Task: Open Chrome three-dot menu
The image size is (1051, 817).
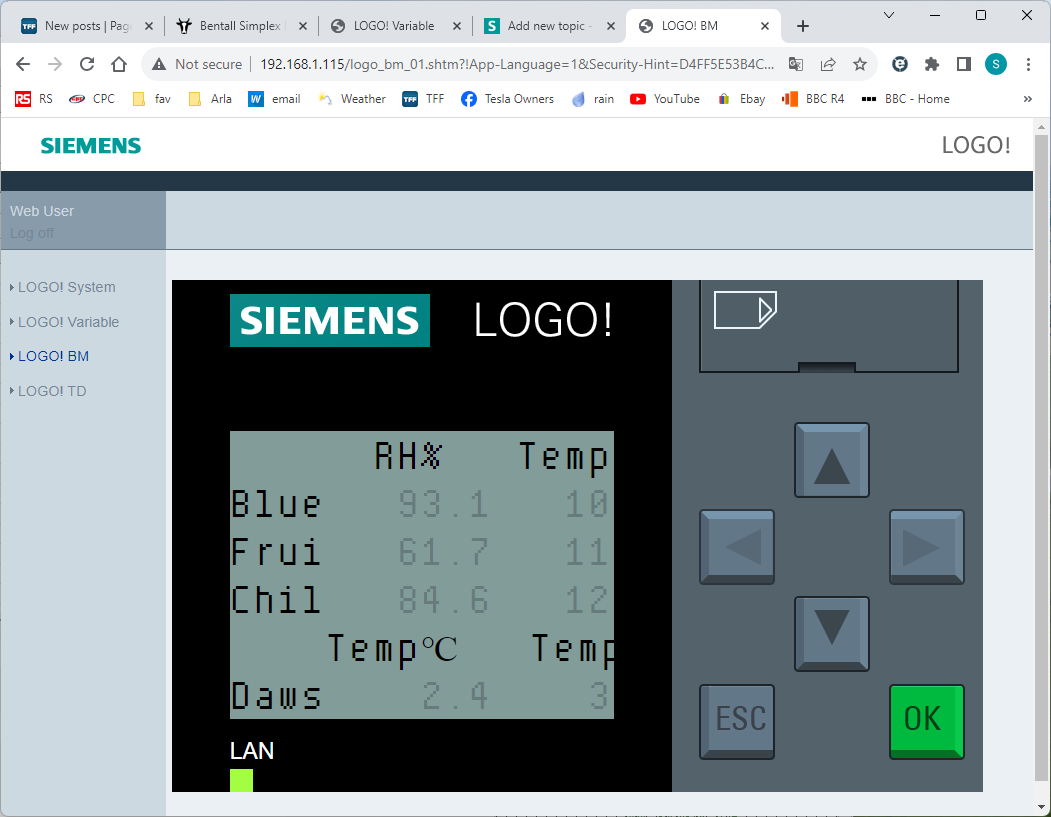Action: (x=1028, y=64)
